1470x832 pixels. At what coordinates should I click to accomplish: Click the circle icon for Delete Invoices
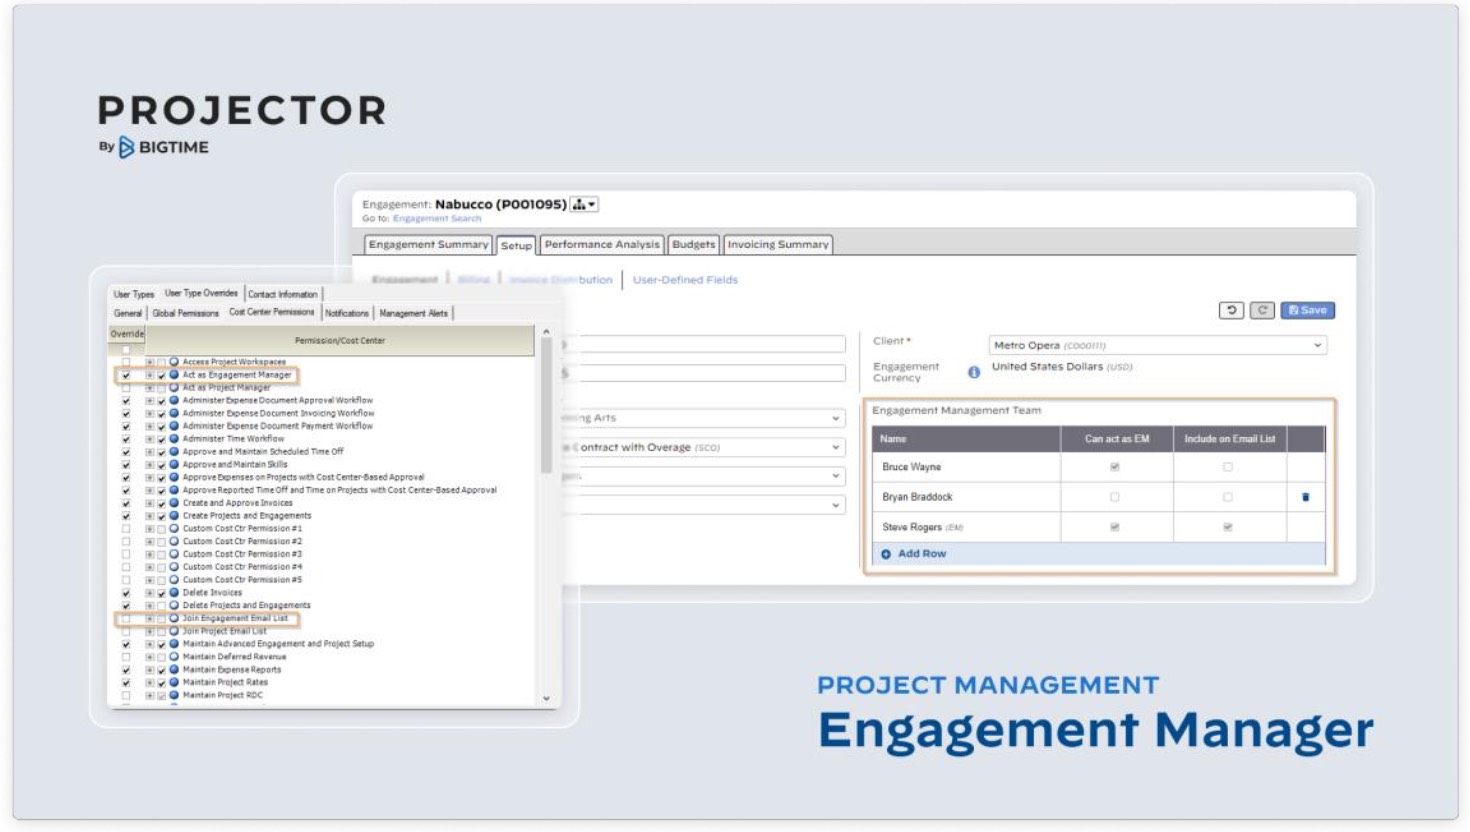174,593
